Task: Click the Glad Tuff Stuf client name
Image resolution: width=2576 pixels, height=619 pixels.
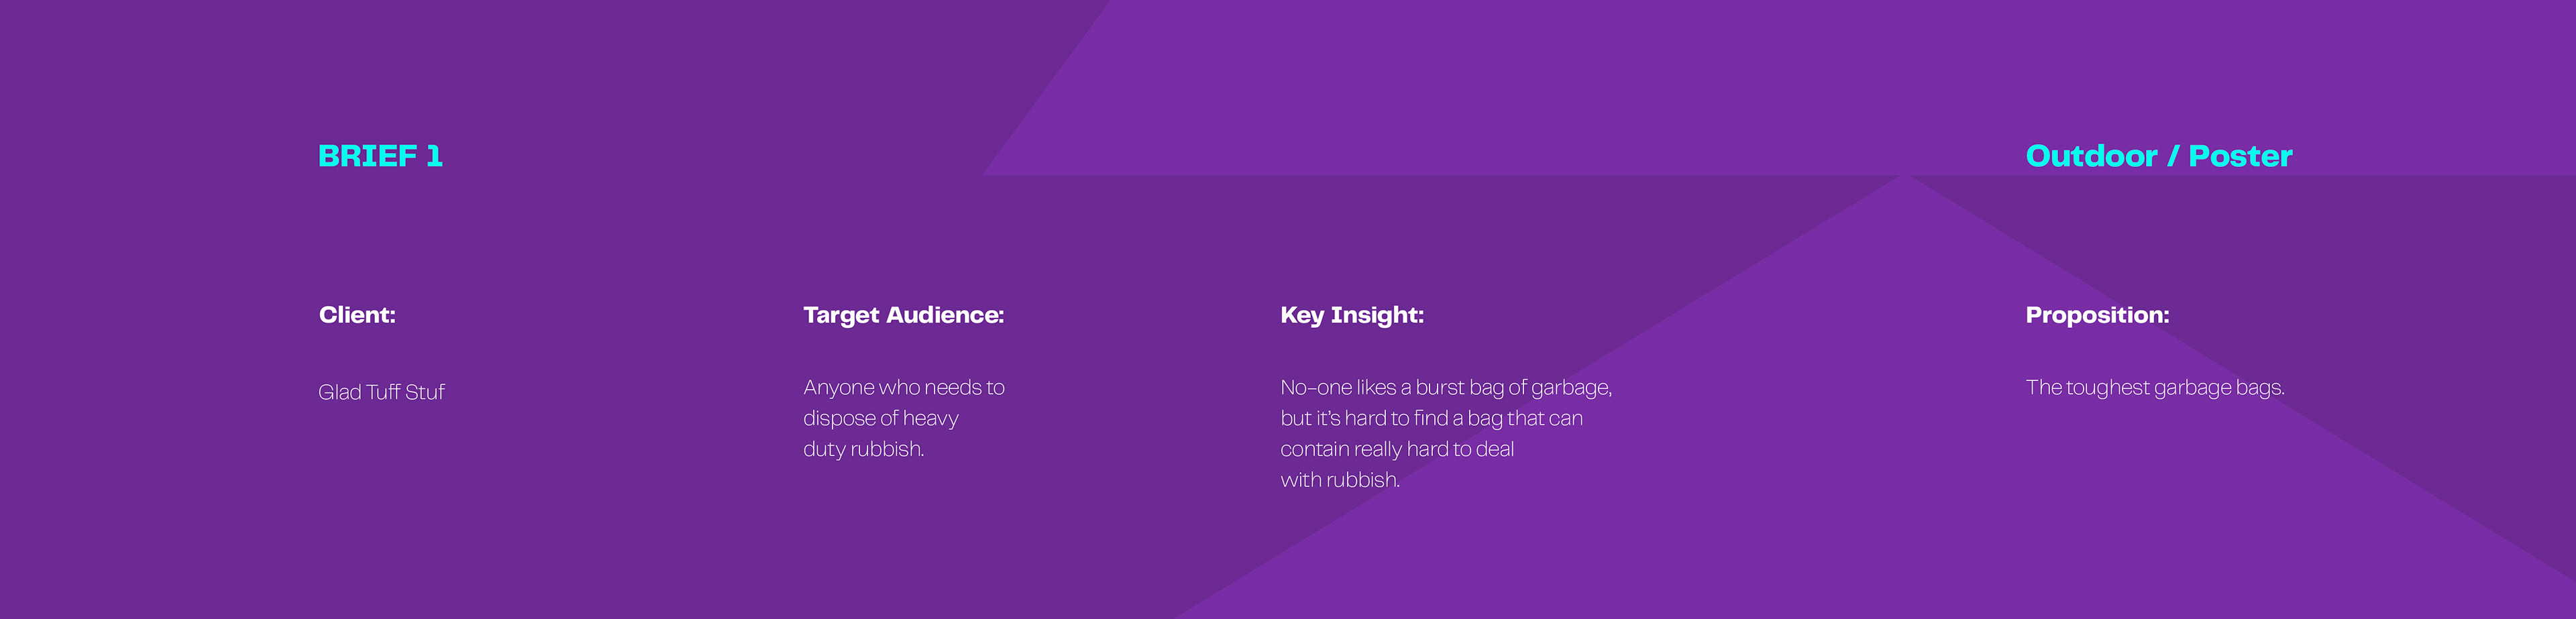Action: pyautogui.click(x=381, y=392)
